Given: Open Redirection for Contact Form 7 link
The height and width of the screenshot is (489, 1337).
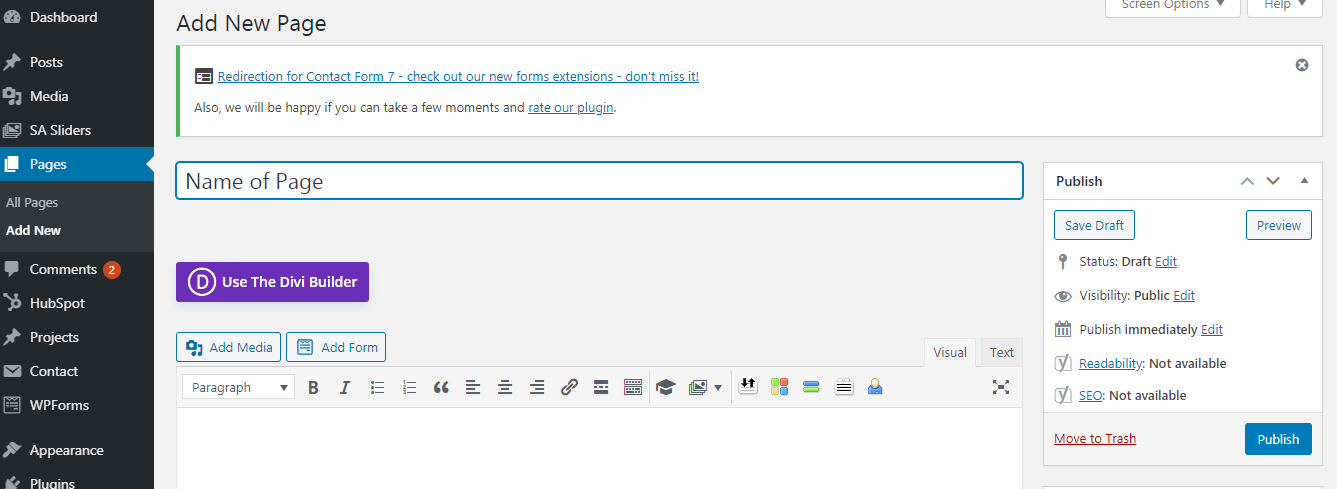Looking at the screenshot, I should click(458, 76).
